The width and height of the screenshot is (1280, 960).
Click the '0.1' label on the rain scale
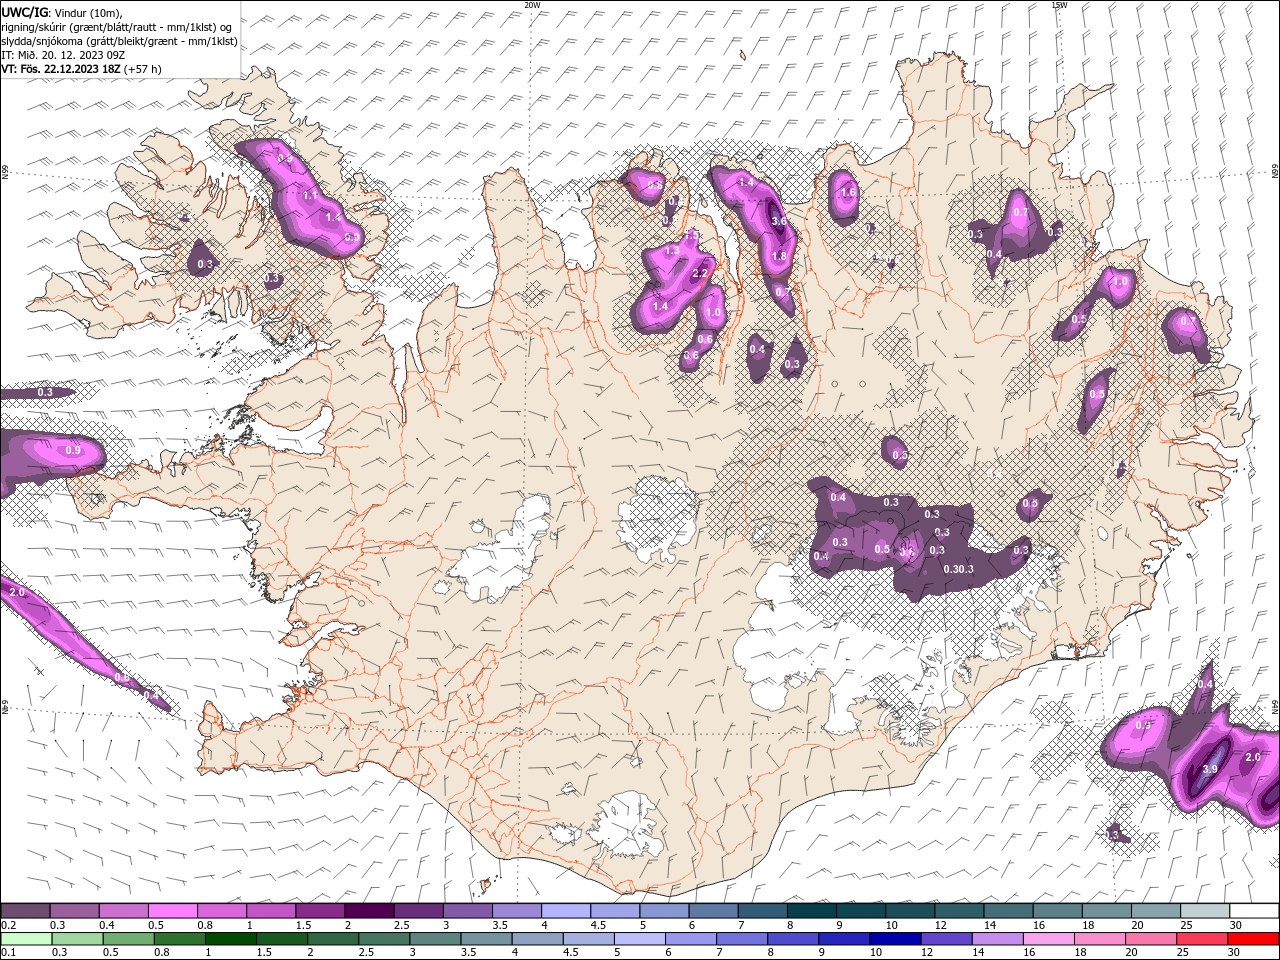pyautogui.click(x=8, y=952)
